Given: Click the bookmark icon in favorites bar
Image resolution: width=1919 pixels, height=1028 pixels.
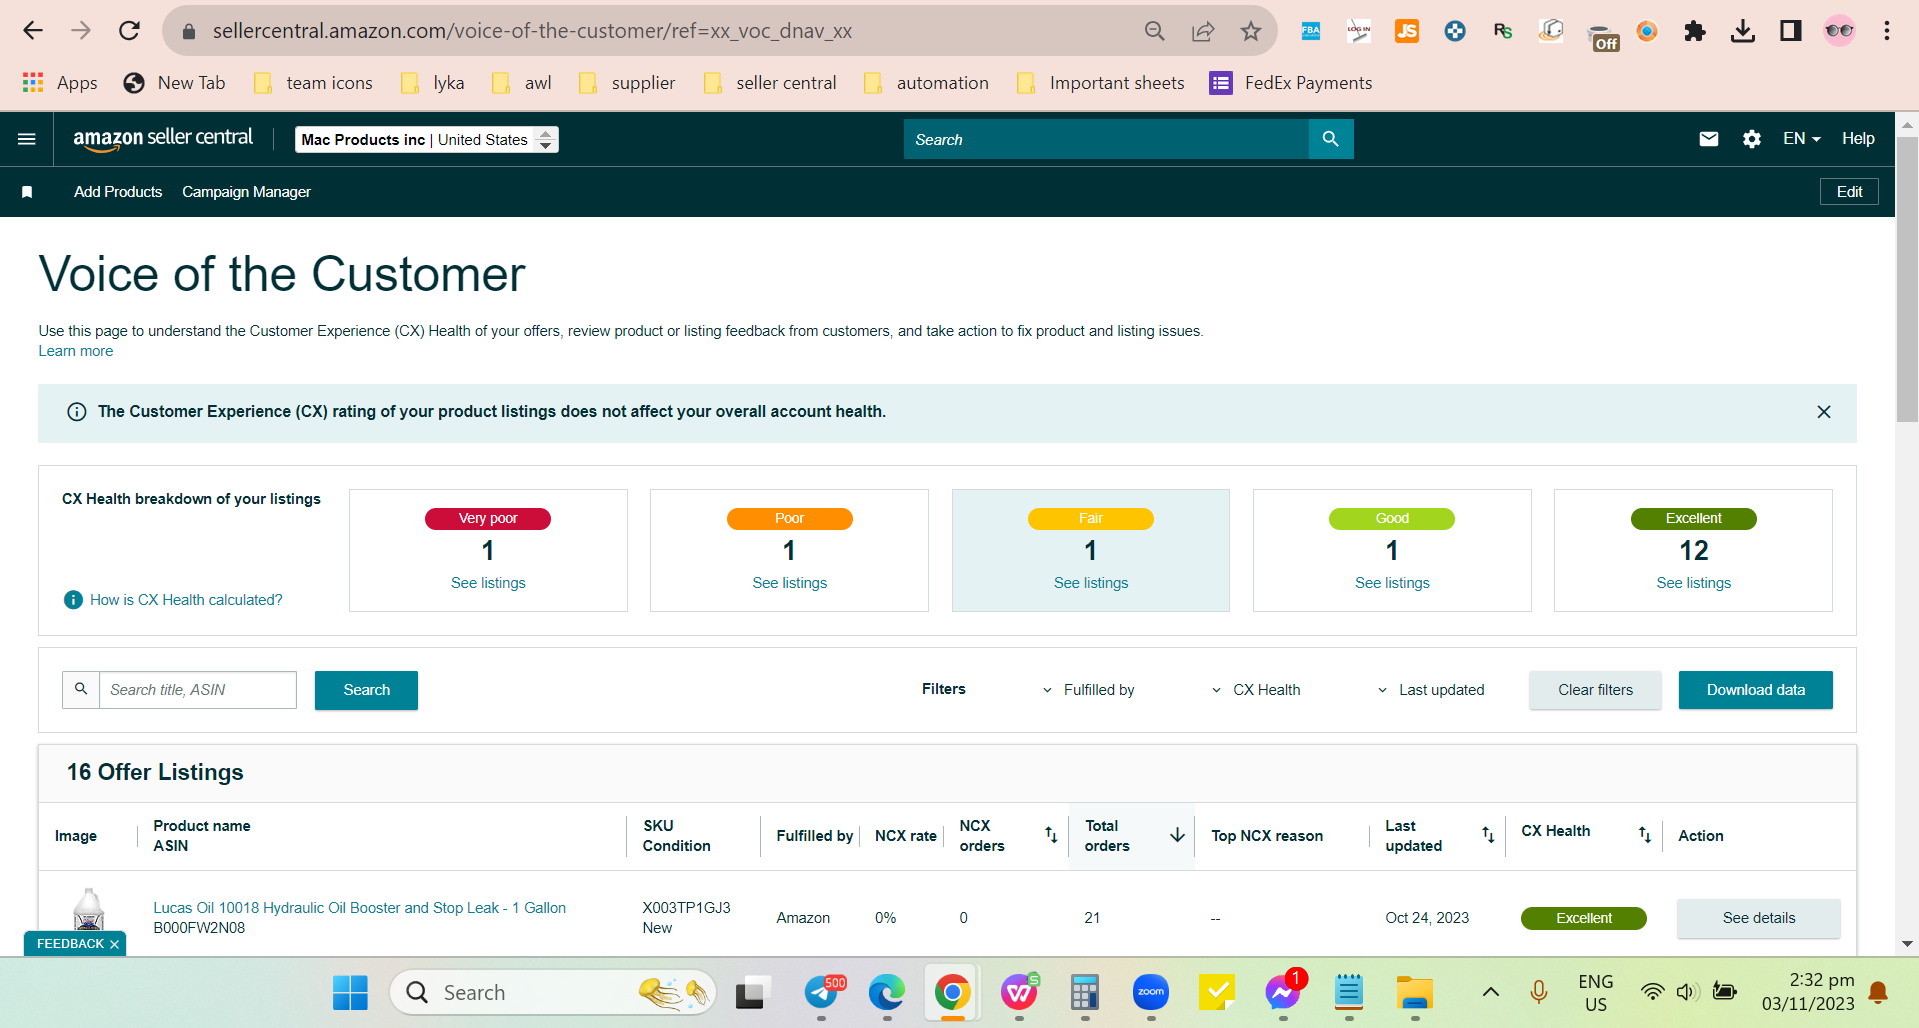Looking at the screenshot, I should pos(27,192).
